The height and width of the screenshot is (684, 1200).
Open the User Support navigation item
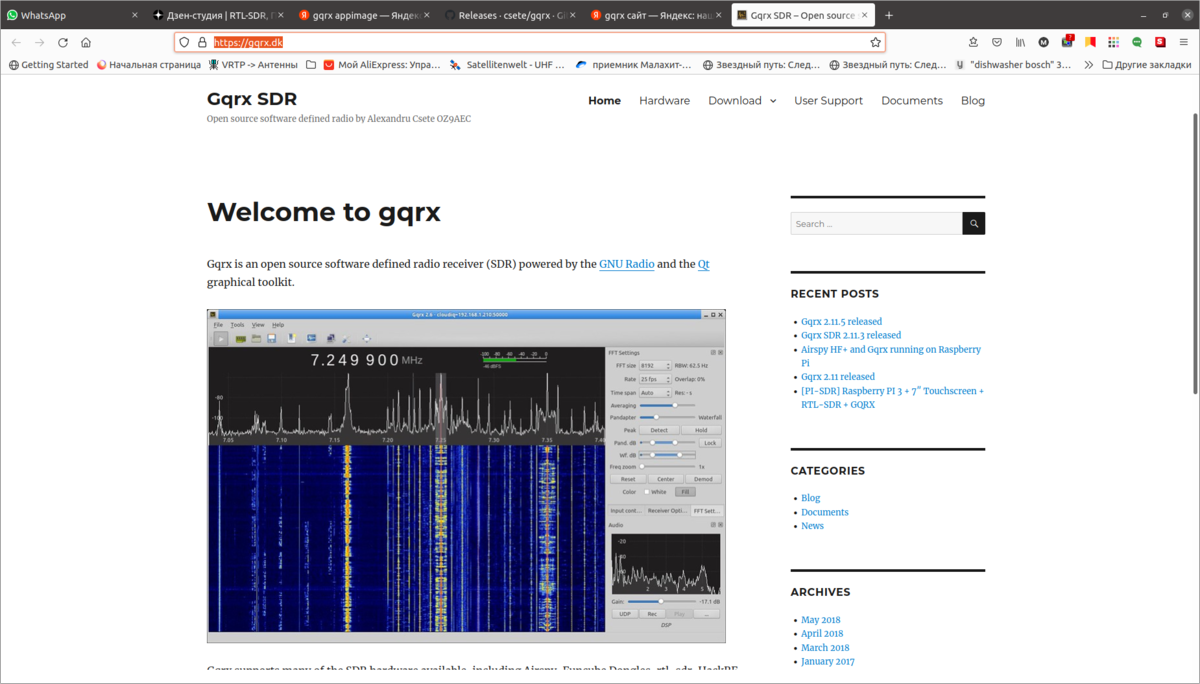(828, 101)
